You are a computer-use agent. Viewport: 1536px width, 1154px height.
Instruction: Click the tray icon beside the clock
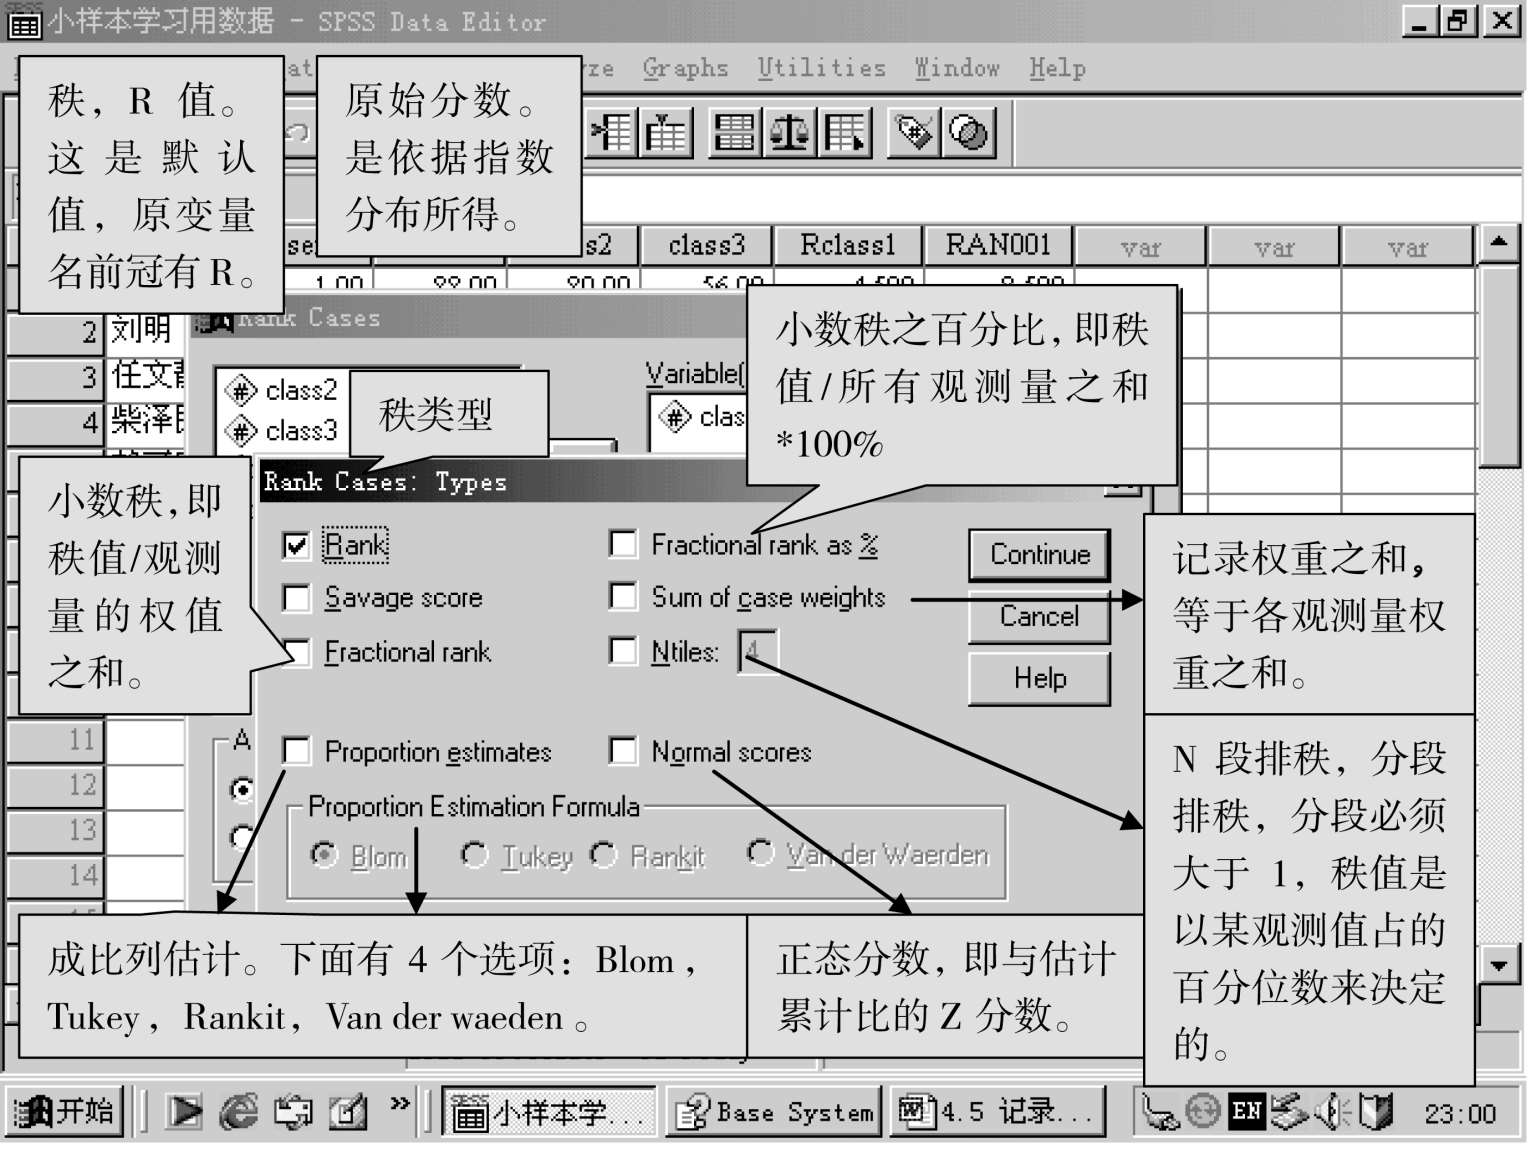[1376, 1111]
